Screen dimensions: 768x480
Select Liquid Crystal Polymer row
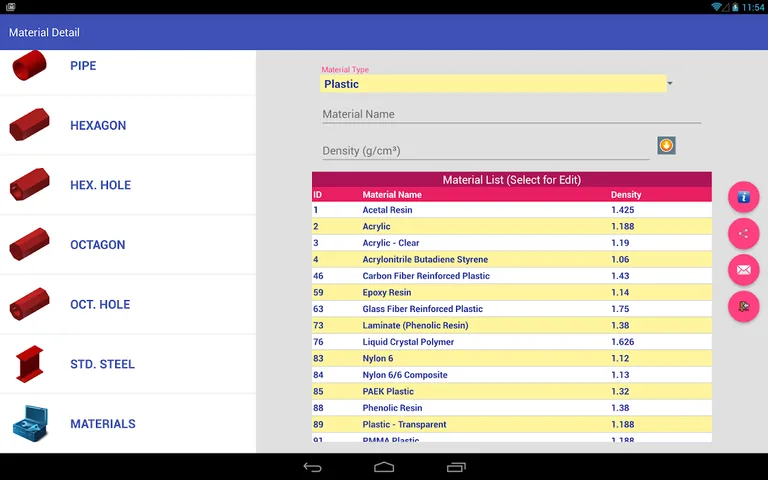512,342
